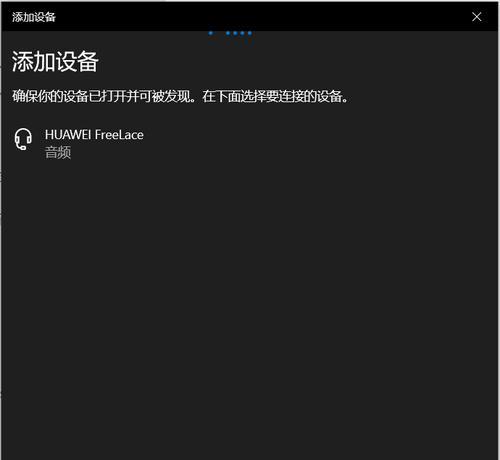Click the headset icon for HUAWEI FreeLace
The image size is (500, 460).
[x=23, y=139]
